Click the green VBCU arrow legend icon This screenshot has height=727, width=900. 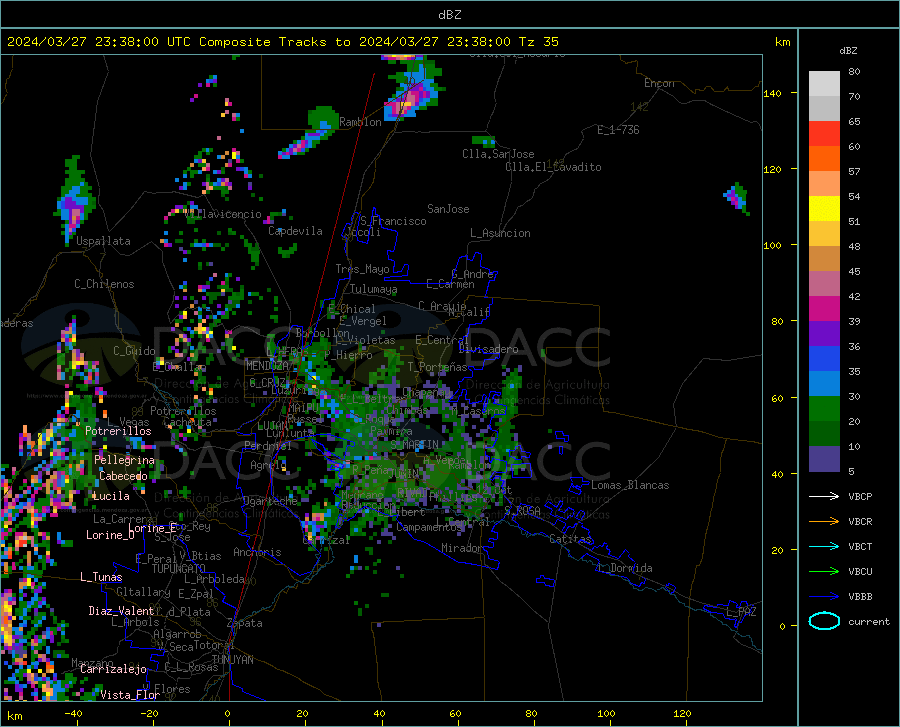pos(824,572)
